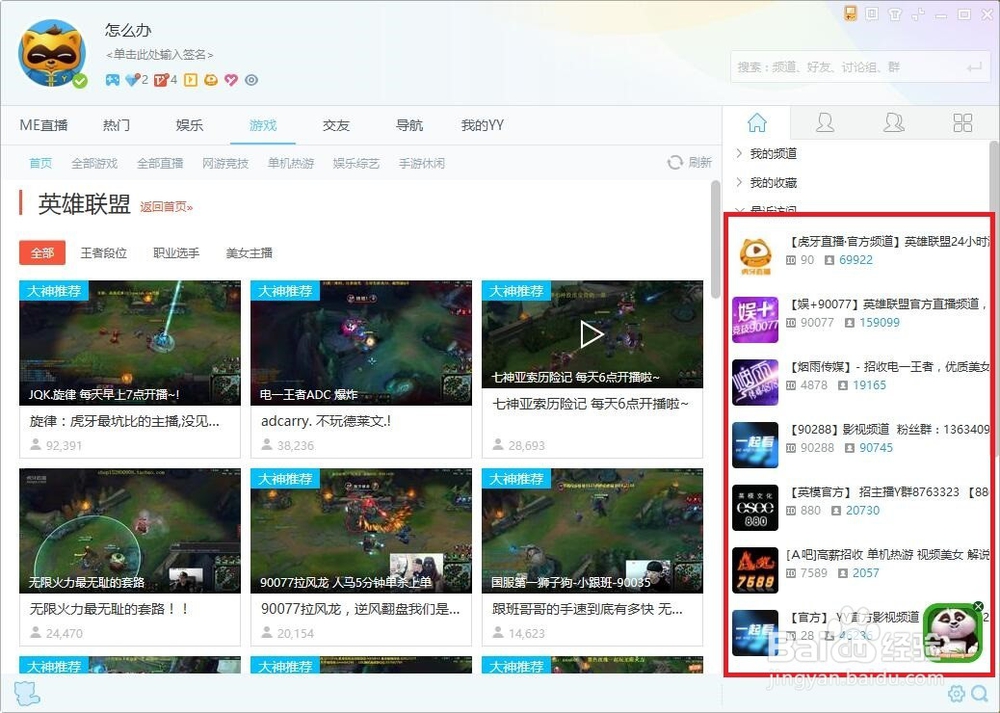
Task: Open the apps grid tab icon
Action: 962,122
